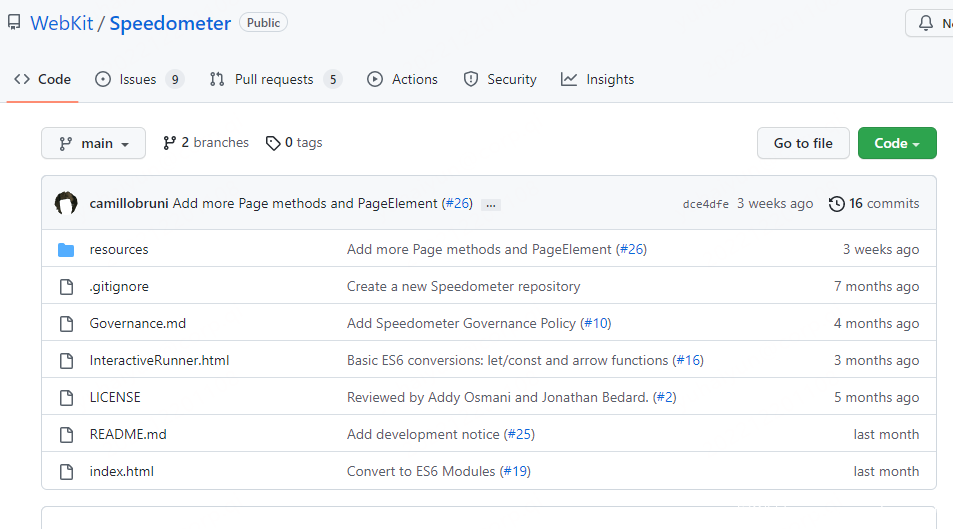The height and width of the screenshot is (529, 953).
Task: View the Insights tab
Action: (x=597, y=79)
